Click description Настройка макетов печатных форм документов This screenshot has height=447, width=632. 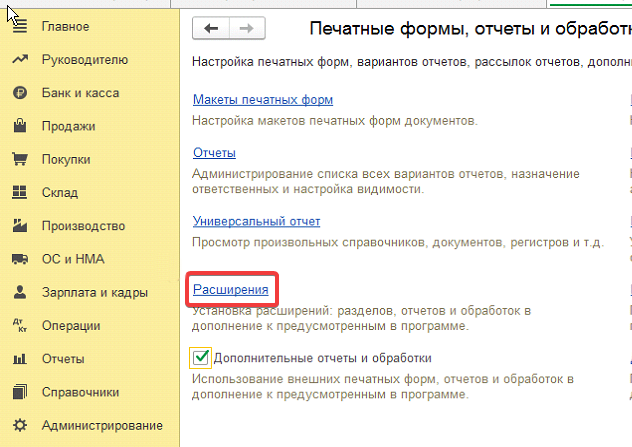[335, 121]
